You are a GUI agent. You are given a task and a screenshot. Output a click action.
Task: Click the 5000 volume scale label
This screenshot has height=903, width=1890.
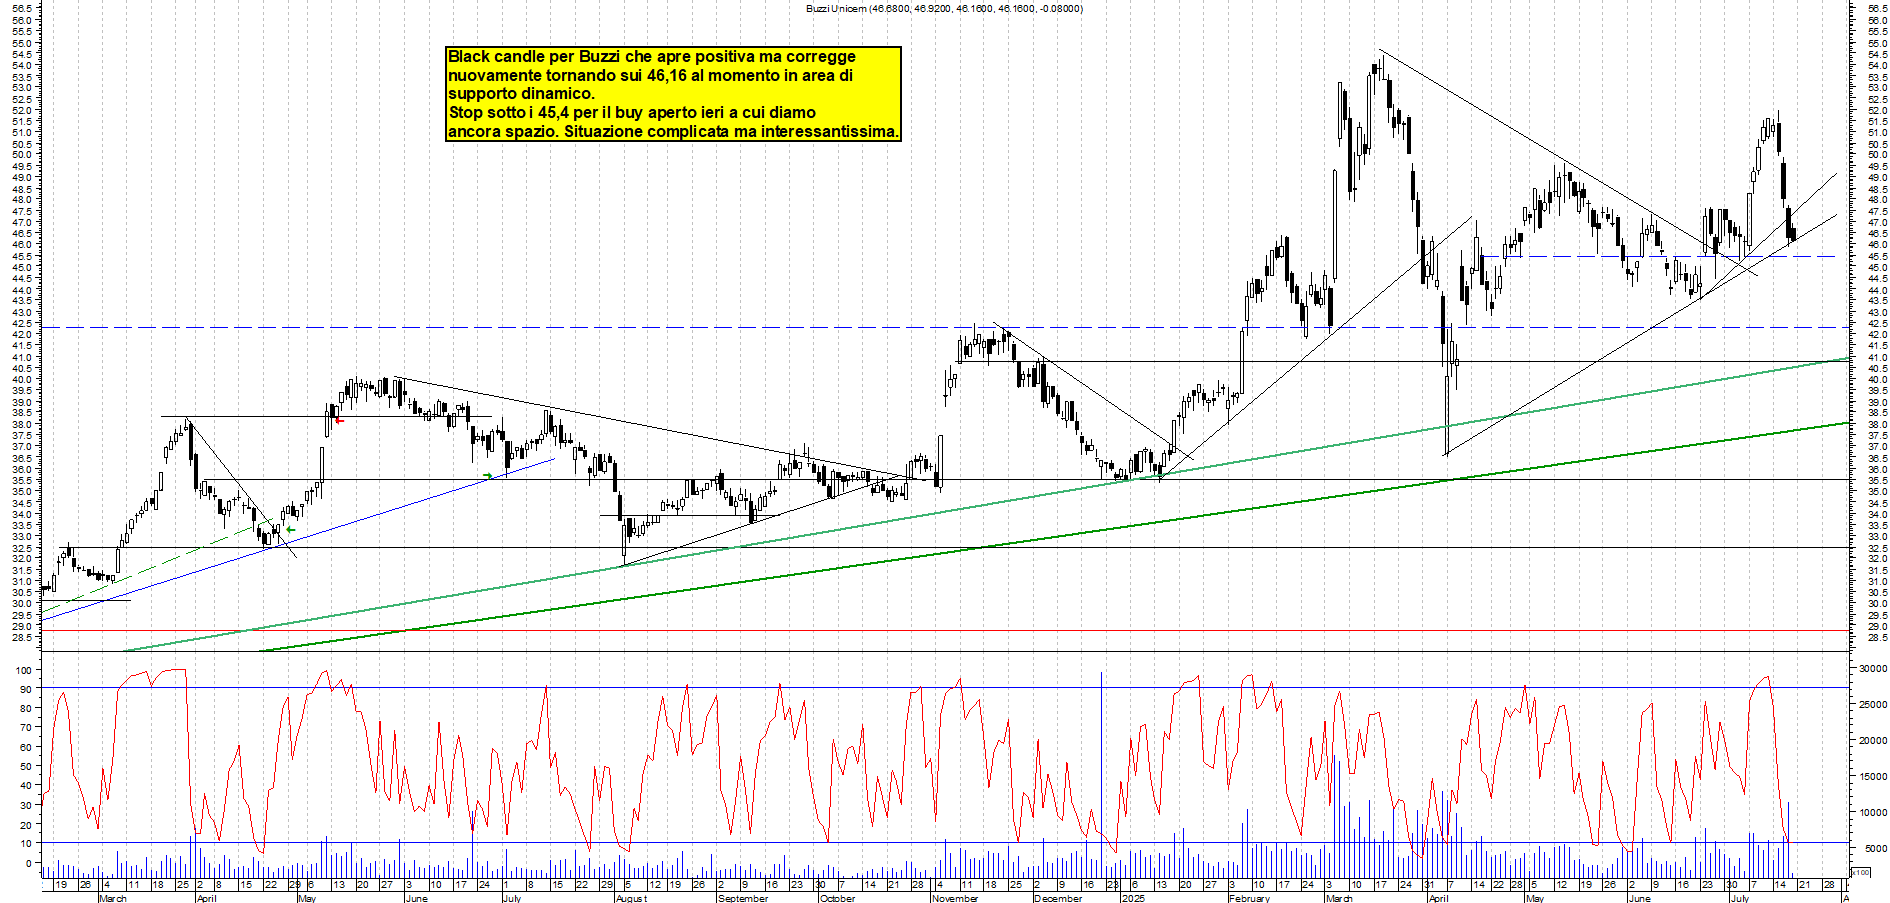(1876, 849)
